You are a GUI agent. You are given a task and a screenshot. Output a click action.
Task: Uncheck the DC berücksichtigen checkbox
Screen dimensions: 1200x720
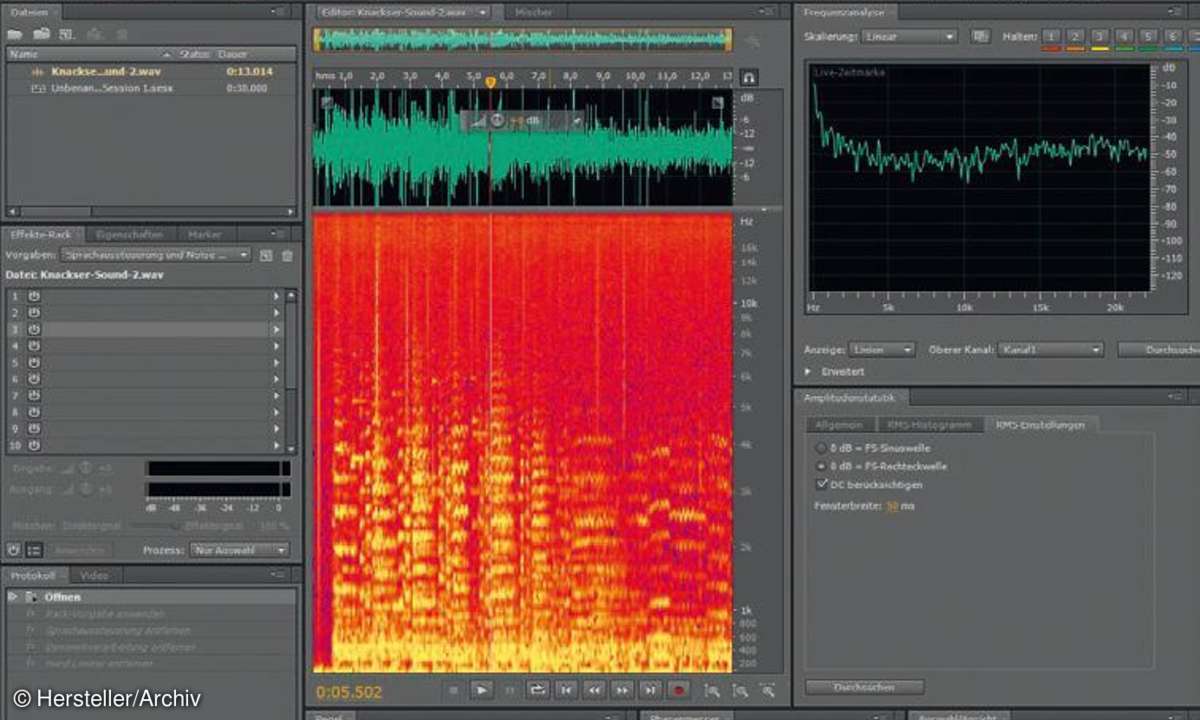822,484
